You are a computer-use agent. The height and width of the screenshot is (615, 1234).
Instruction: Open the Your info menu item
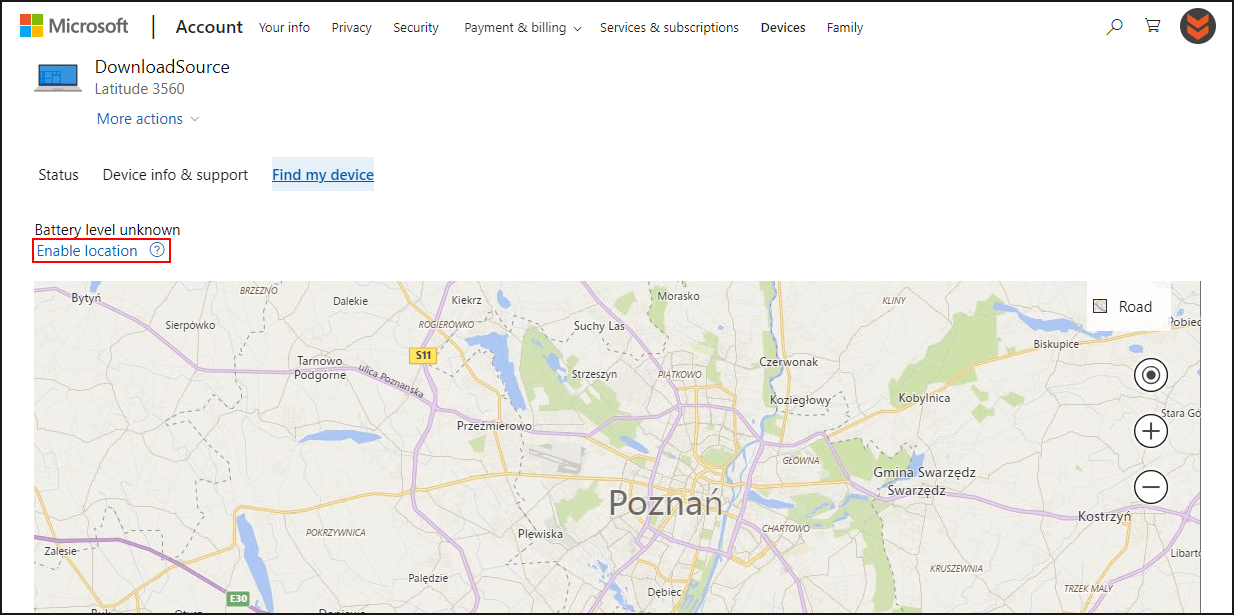pos(284,28)
